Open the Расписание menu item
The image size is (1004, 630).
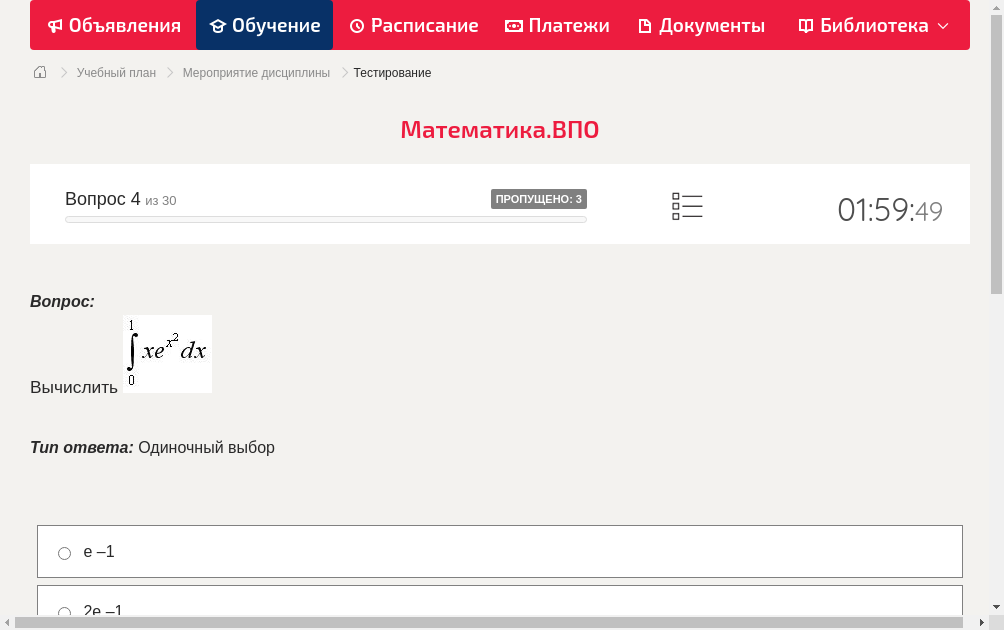pyautogui.click(x=413, y=25)
